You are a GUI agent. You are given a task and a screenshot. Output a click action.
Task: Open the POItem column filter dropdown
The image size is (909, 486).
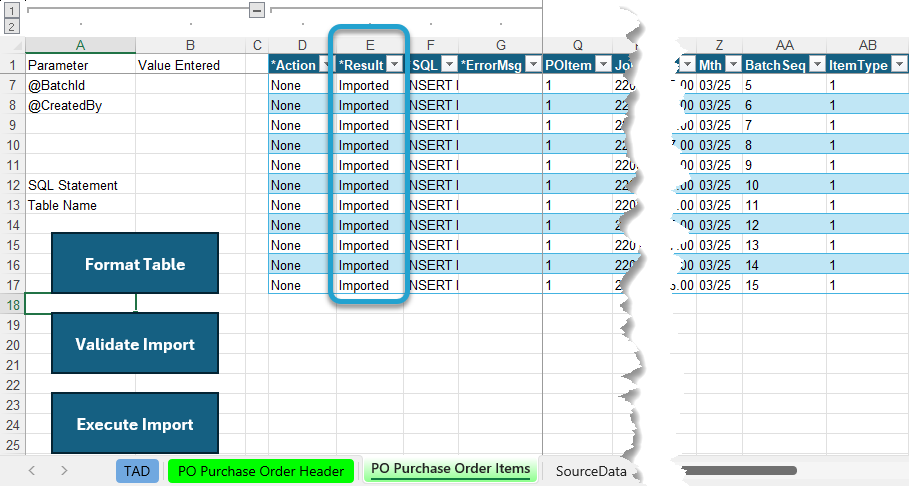tap(603, 64)
